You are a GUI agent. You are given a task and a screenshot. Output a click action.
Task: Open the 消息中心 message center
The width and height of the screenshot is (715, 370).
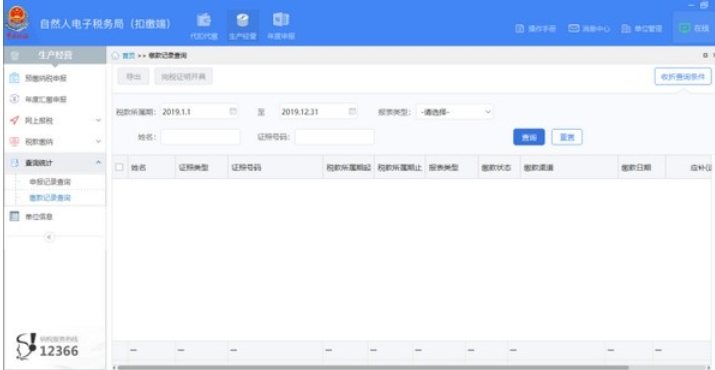tap(589, 28)
